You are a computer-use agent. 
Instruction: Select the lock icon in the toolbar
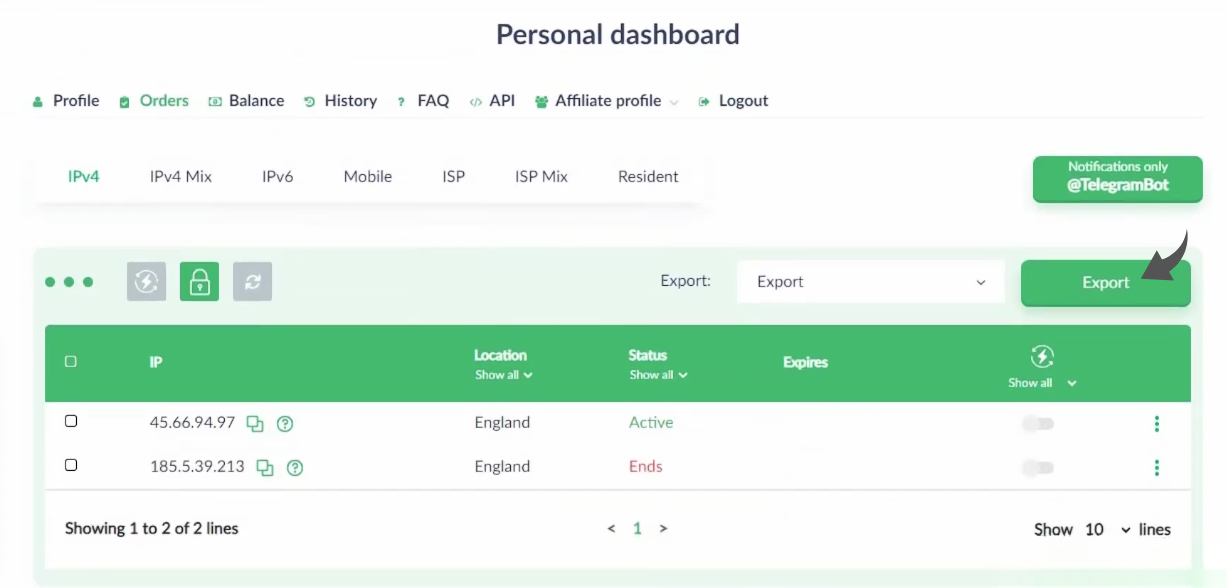[199, 281]
